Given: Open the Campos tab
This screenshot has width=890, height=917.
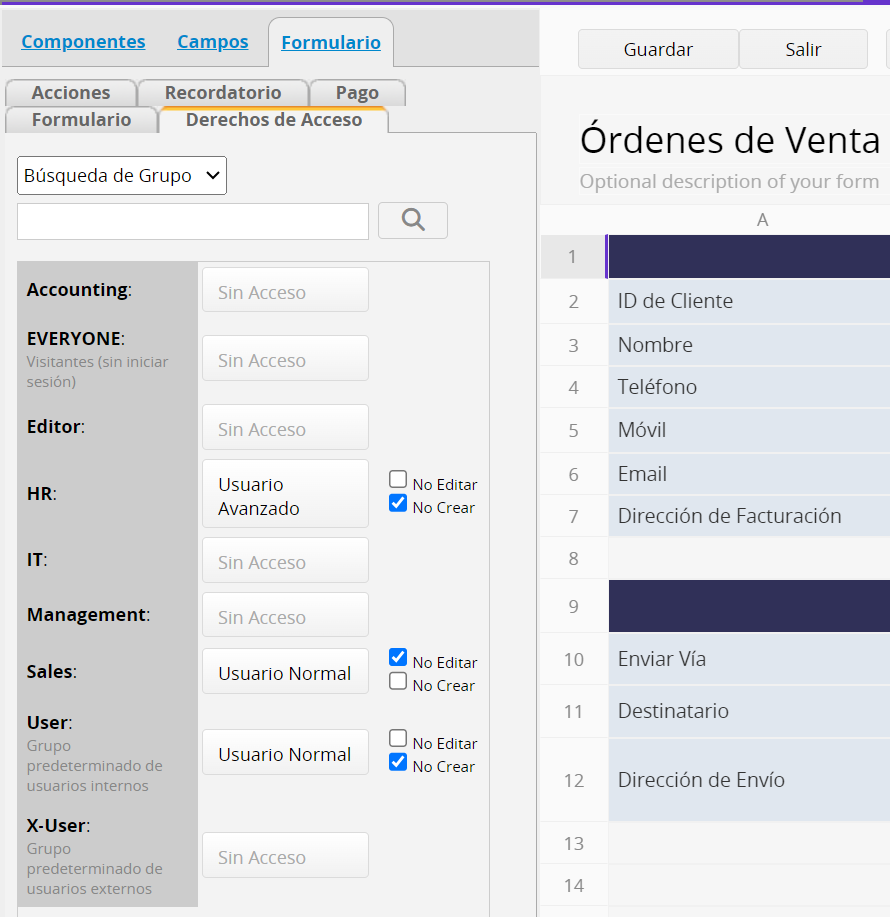Looking at the screenshot, I should point(213,42).
